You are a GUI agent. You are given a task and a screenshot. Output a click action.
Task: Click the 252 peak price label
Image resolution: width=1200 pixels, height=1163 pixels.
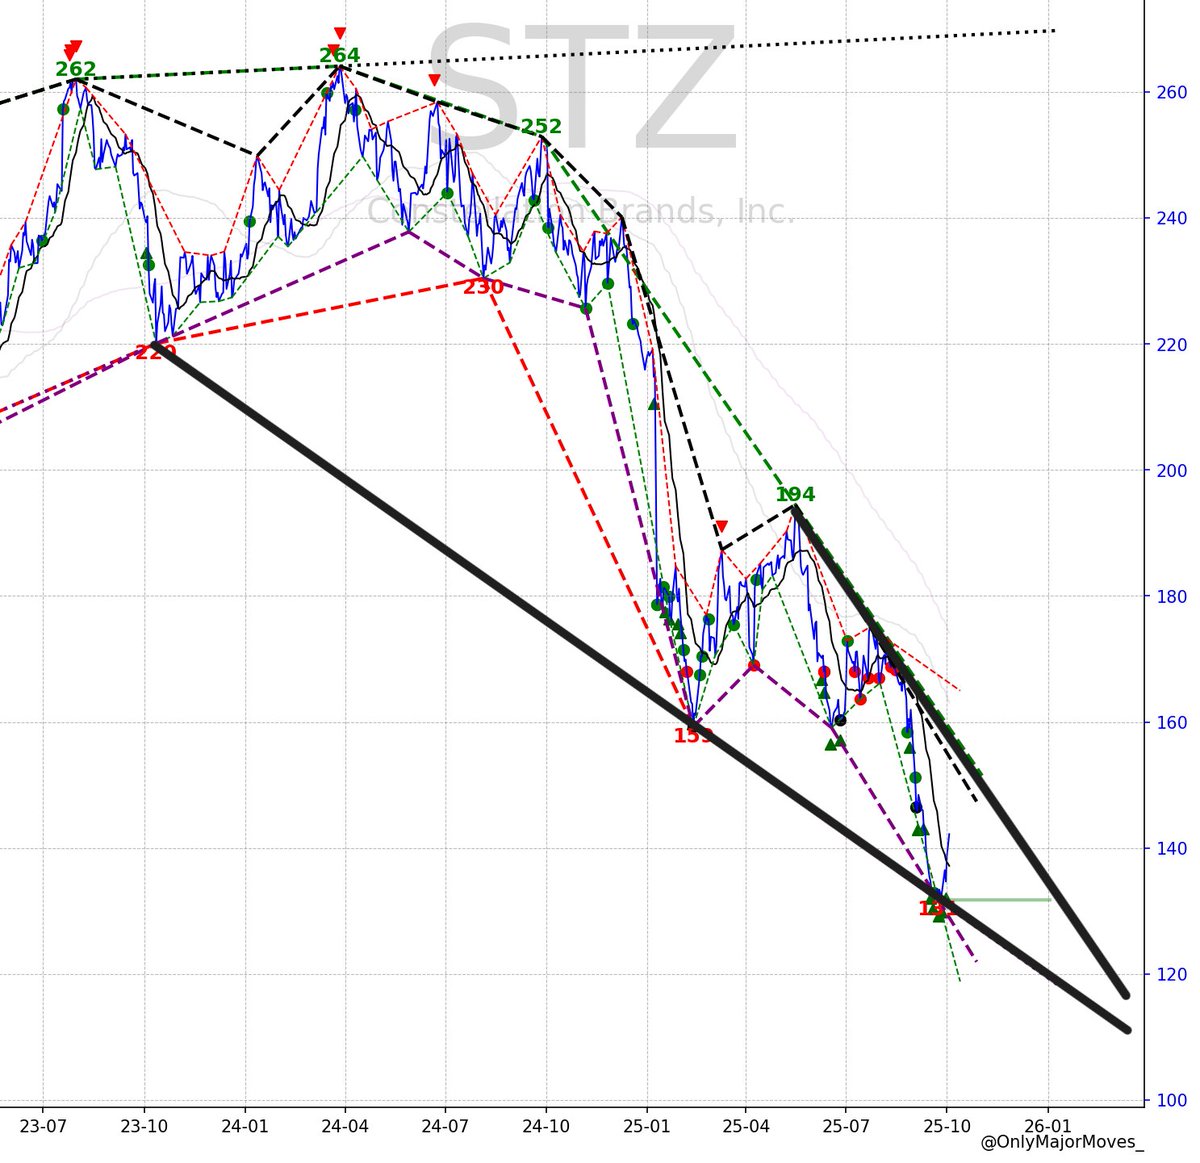tap(542, 127)
